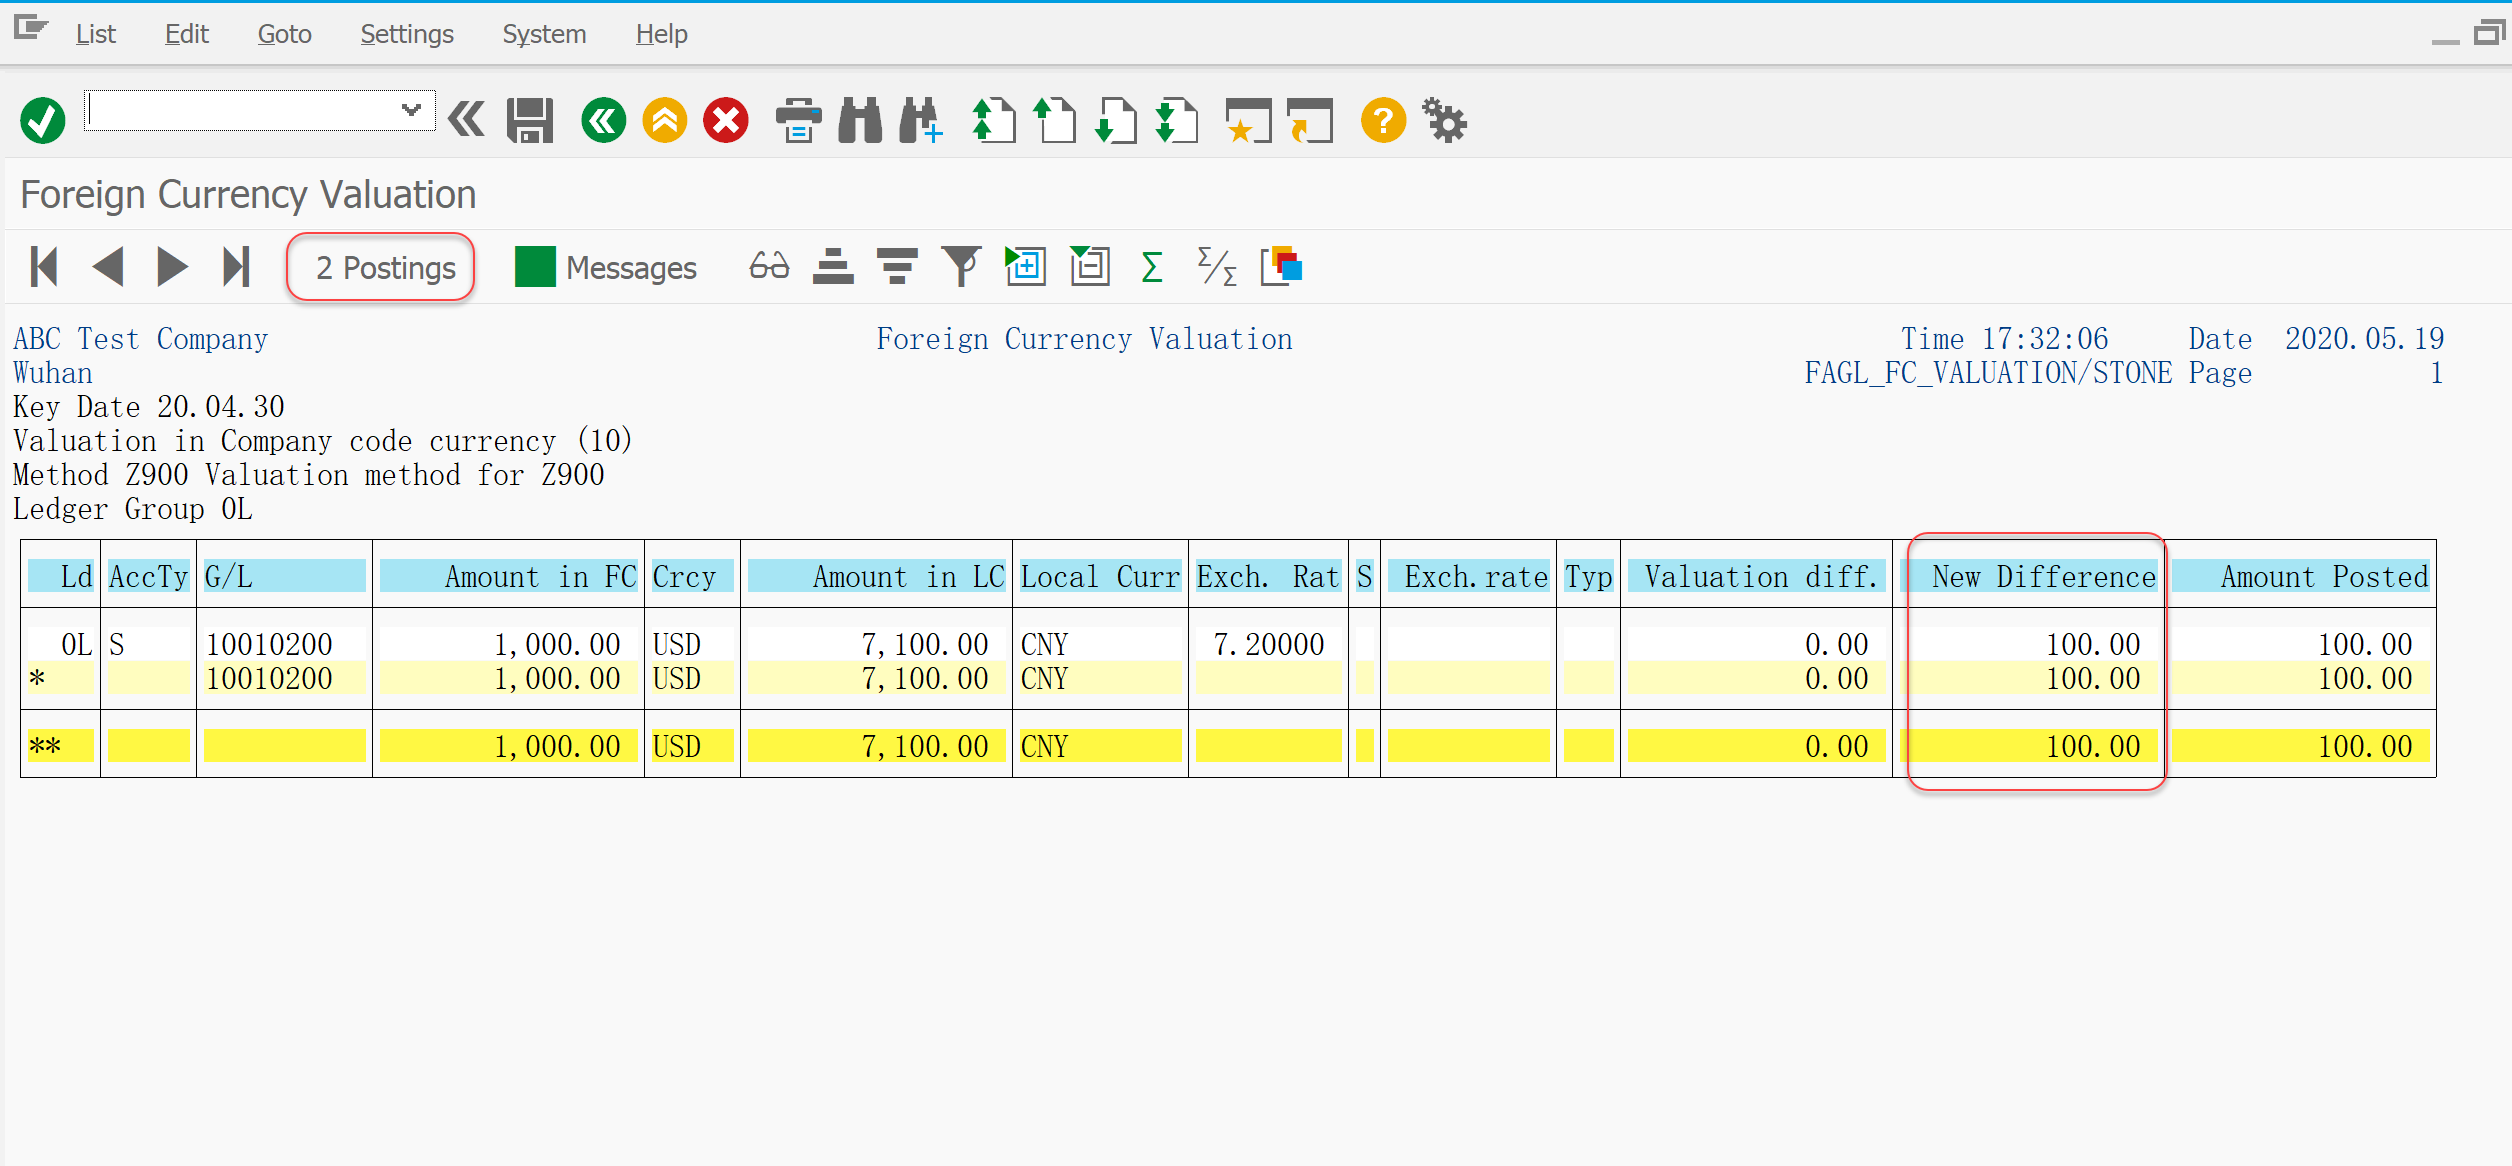This screenshot has width=2512, height=1166.
Task: Click the binoculars Find icon
Action: tap(860, 121)
